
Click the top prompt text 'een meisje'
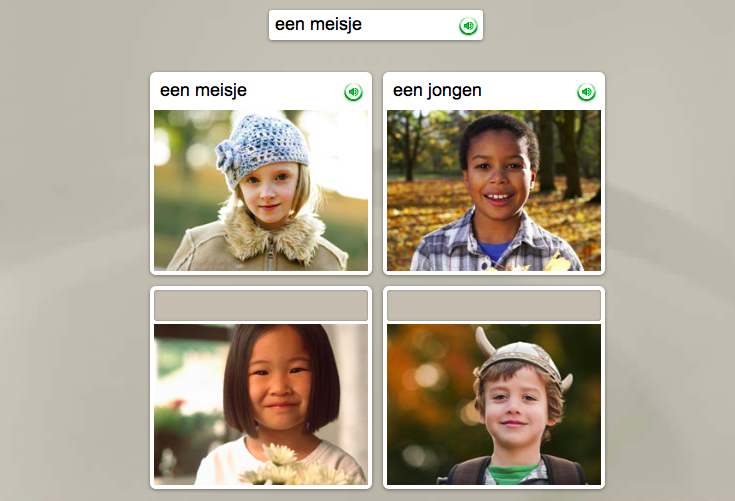[318, 24]
